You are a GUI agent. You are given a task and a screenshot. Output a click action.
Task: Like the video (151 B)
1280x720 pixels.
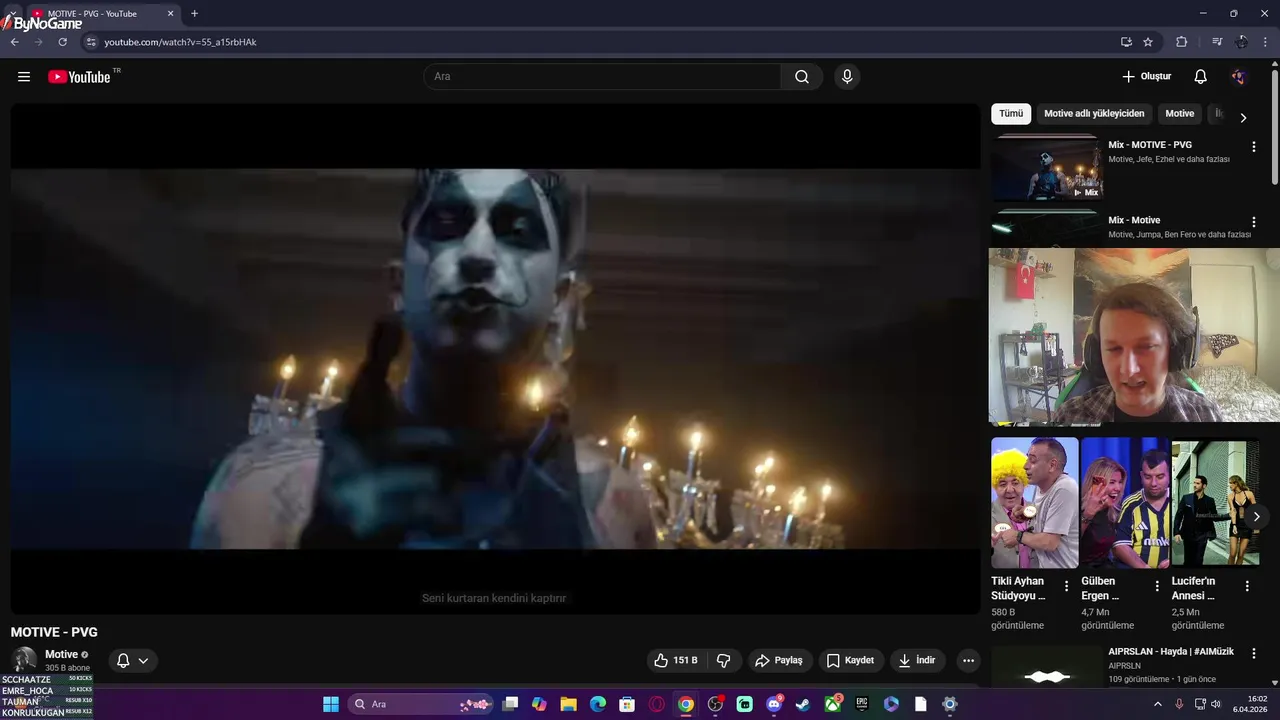pos(676,660)
